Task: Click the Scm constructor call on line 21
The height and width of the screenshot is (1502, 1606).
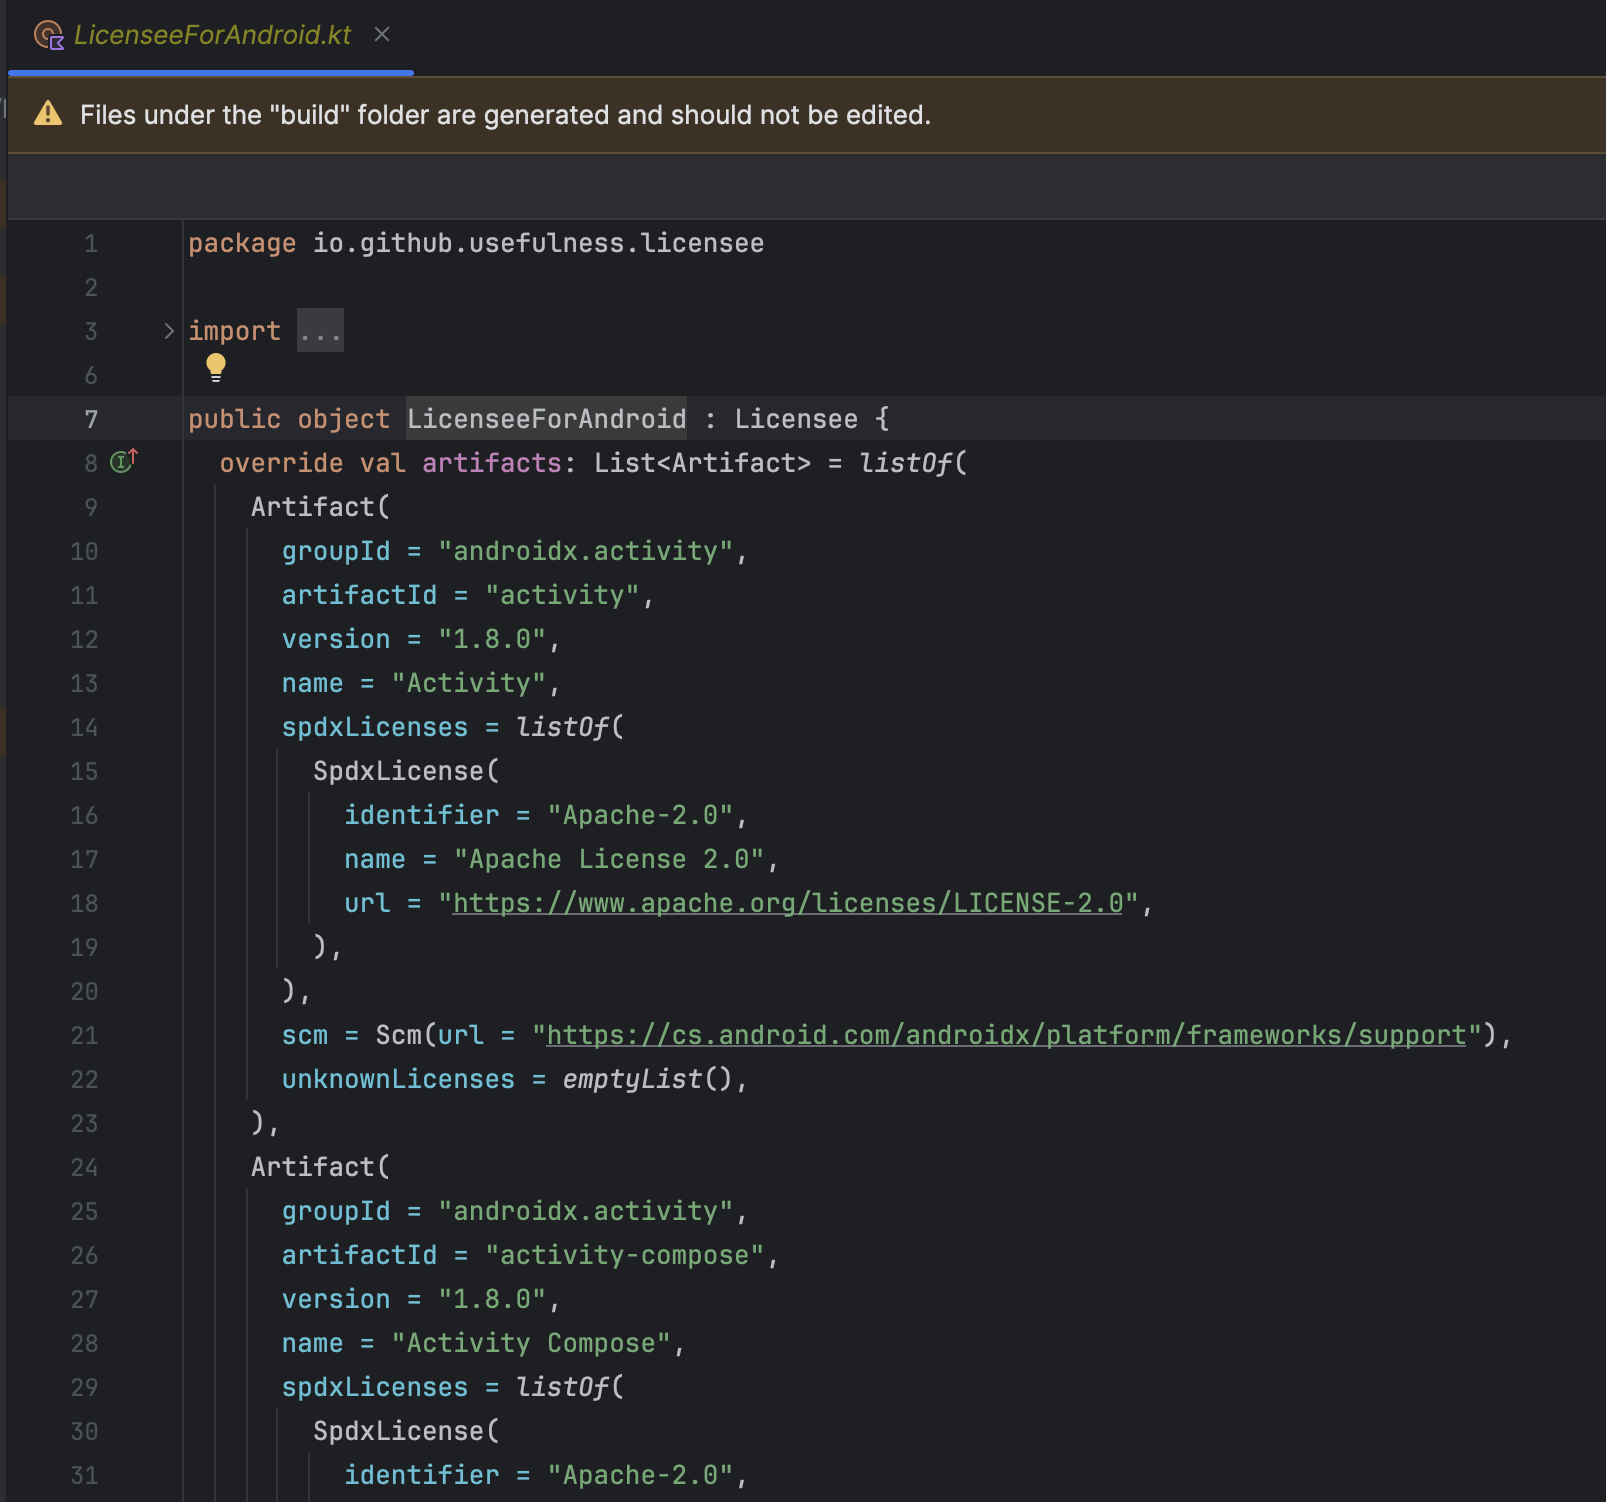Action: pyautogui.click(x=398, y=1035)
